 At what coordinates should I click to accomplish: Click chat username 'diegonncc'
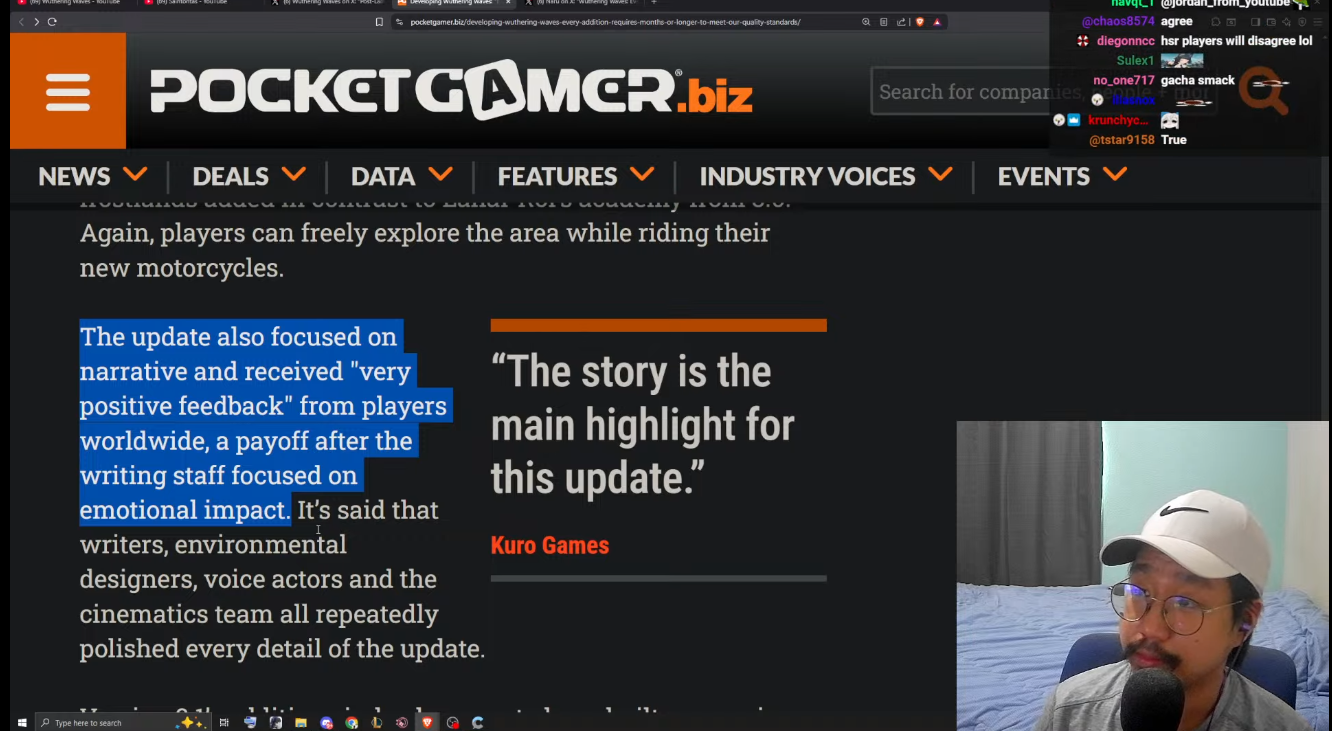point(1125,41)
